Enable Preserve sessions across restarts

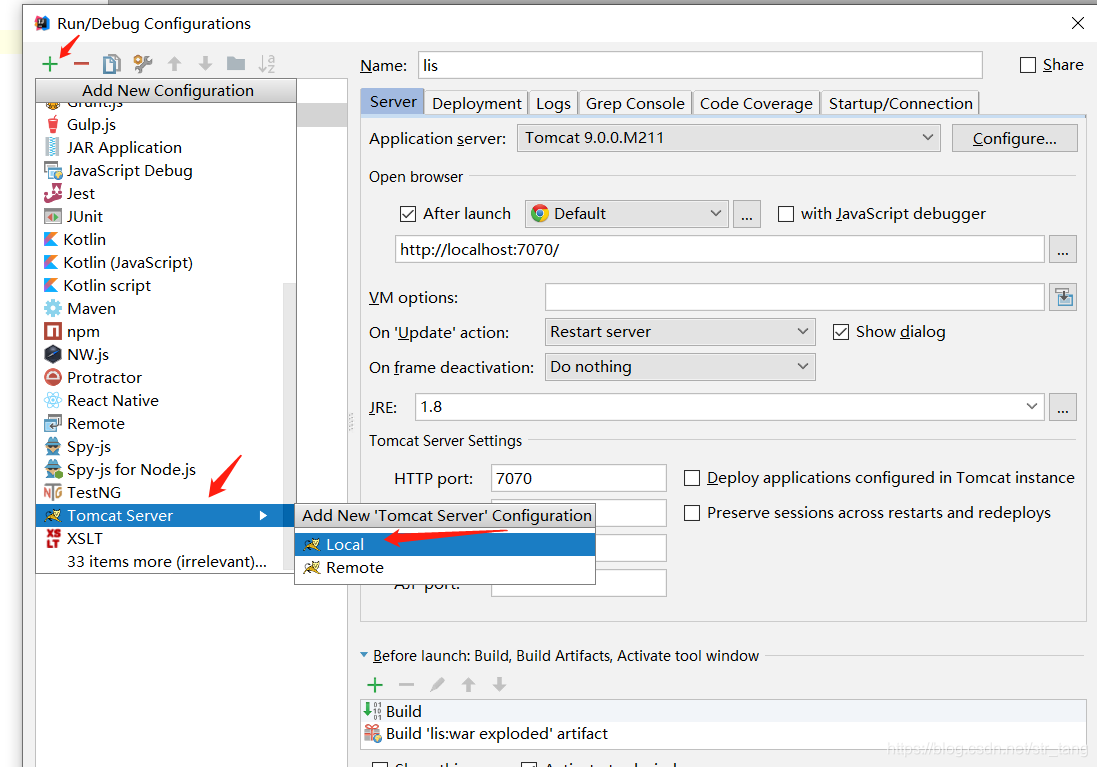[x=692, y=513]
